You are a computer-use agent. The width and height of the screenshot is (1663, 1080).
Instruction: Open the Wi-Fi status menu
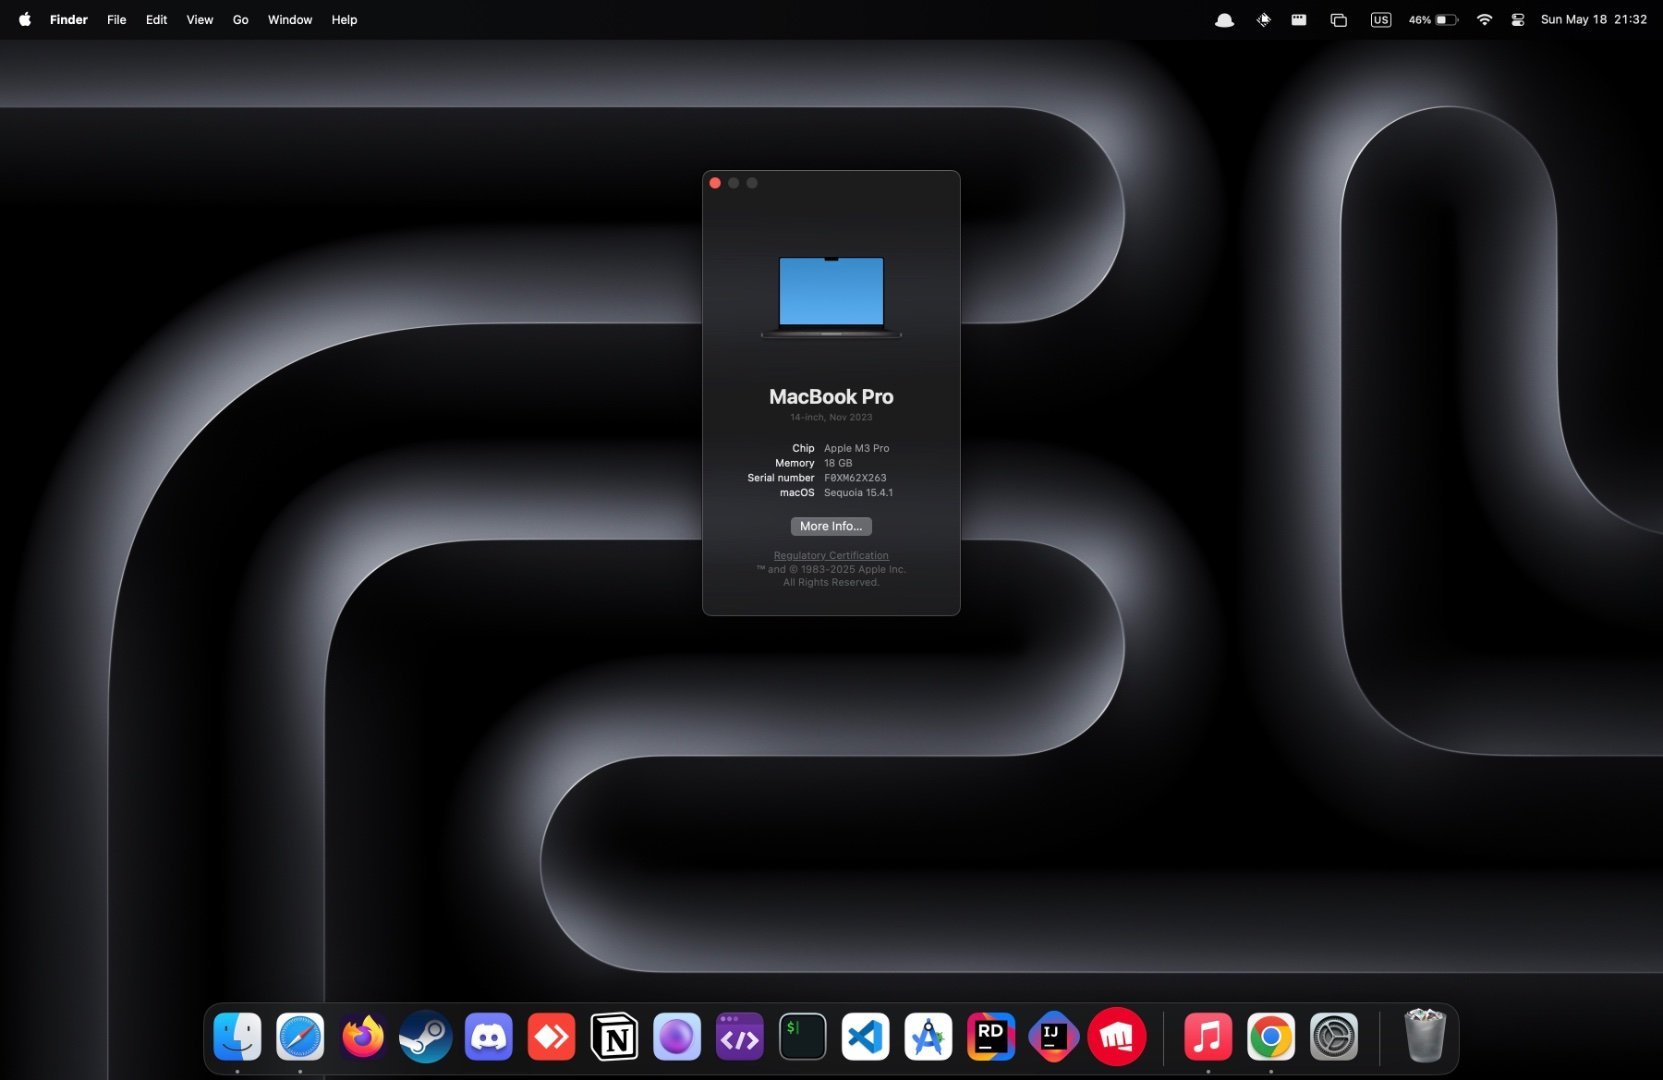[1485, 20]
